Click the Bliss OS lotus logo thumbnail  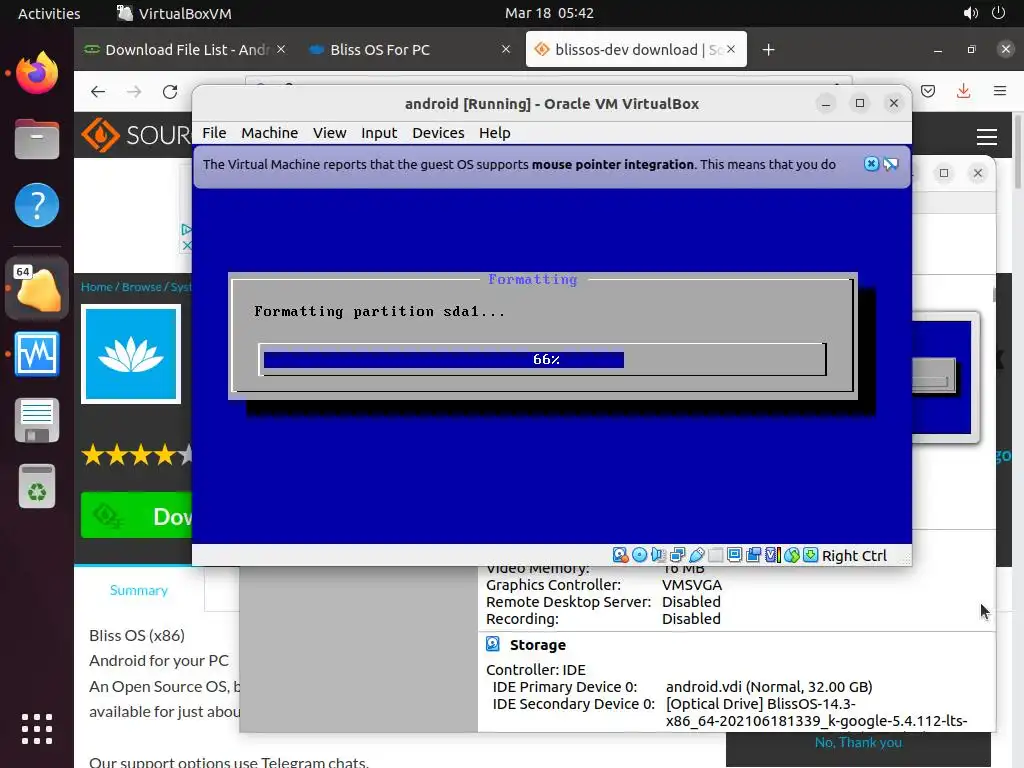[131, 353]
